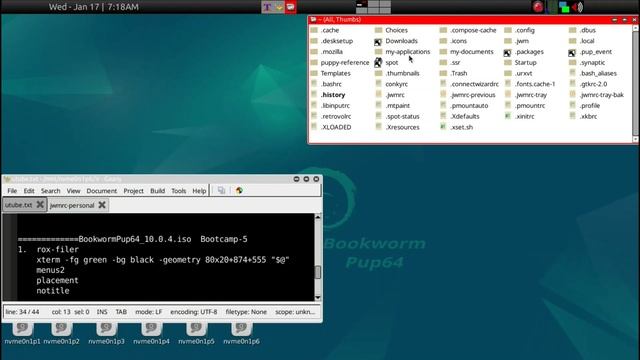Open the my-applications folder

click(402, 52)
